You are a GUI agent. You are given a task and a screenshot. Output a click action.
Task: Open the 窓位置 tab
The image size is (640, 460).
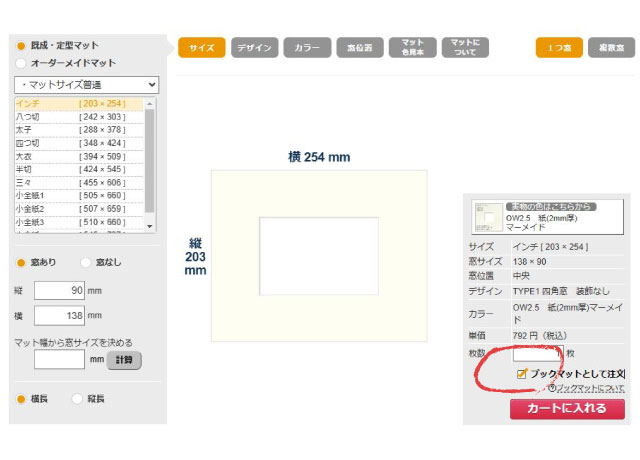point(360,48)
